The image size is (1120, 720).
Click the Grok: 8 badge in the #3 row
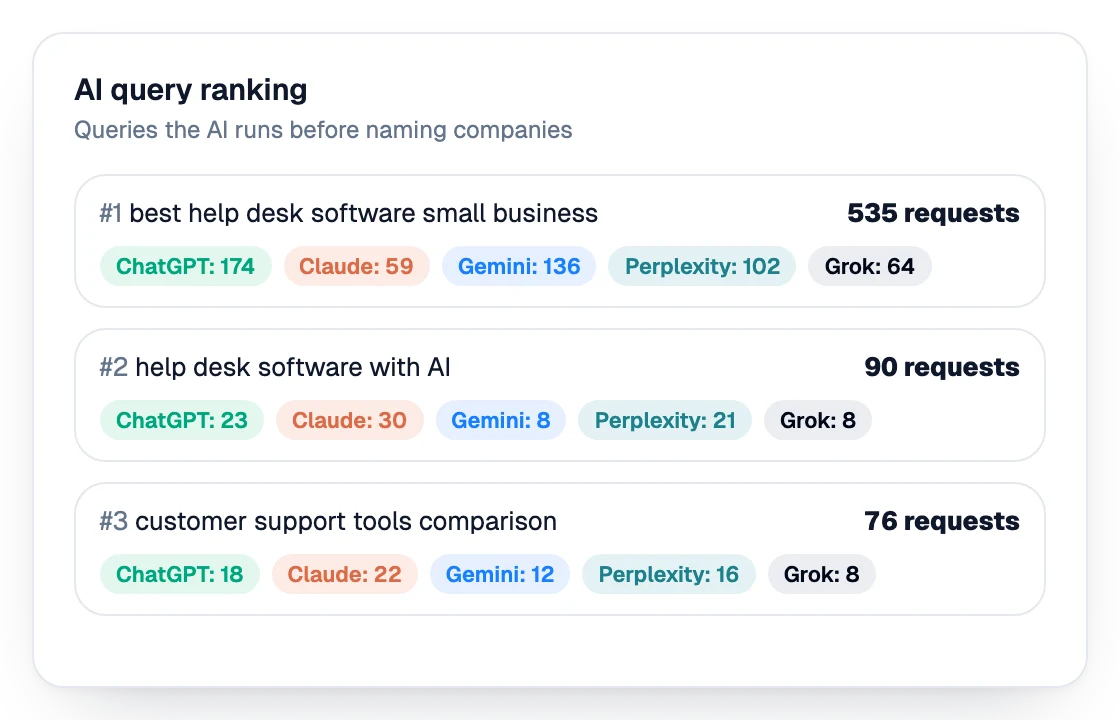821,574
